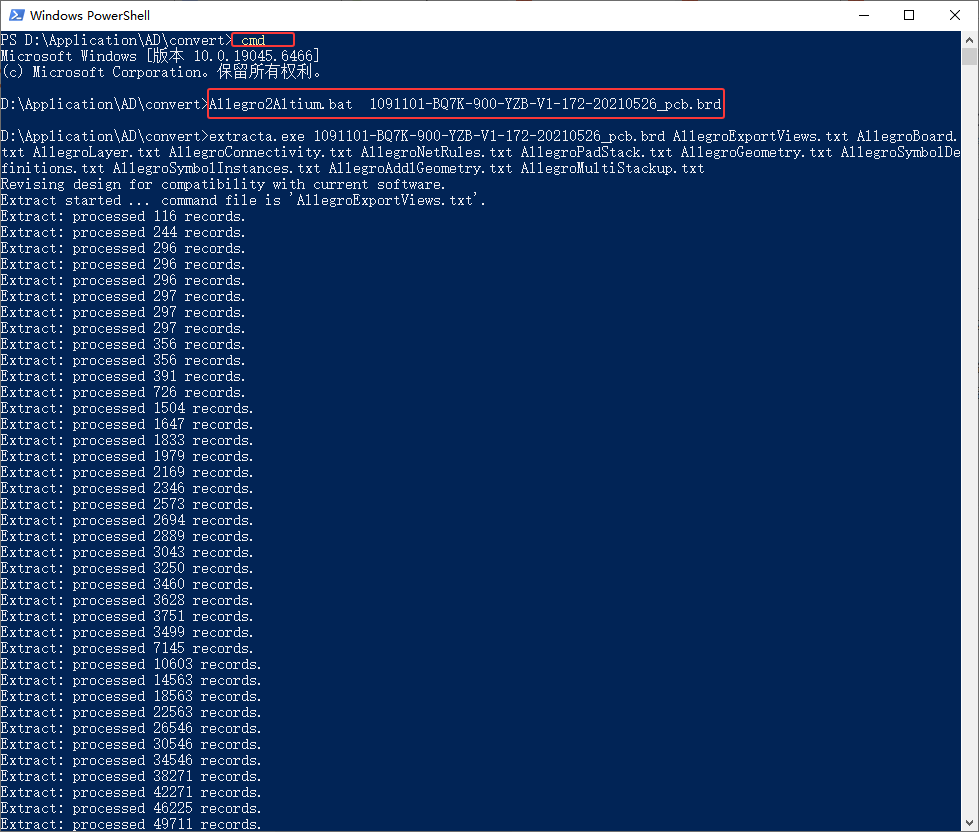Click the 'processed 391 records' line

pos(123,376)
